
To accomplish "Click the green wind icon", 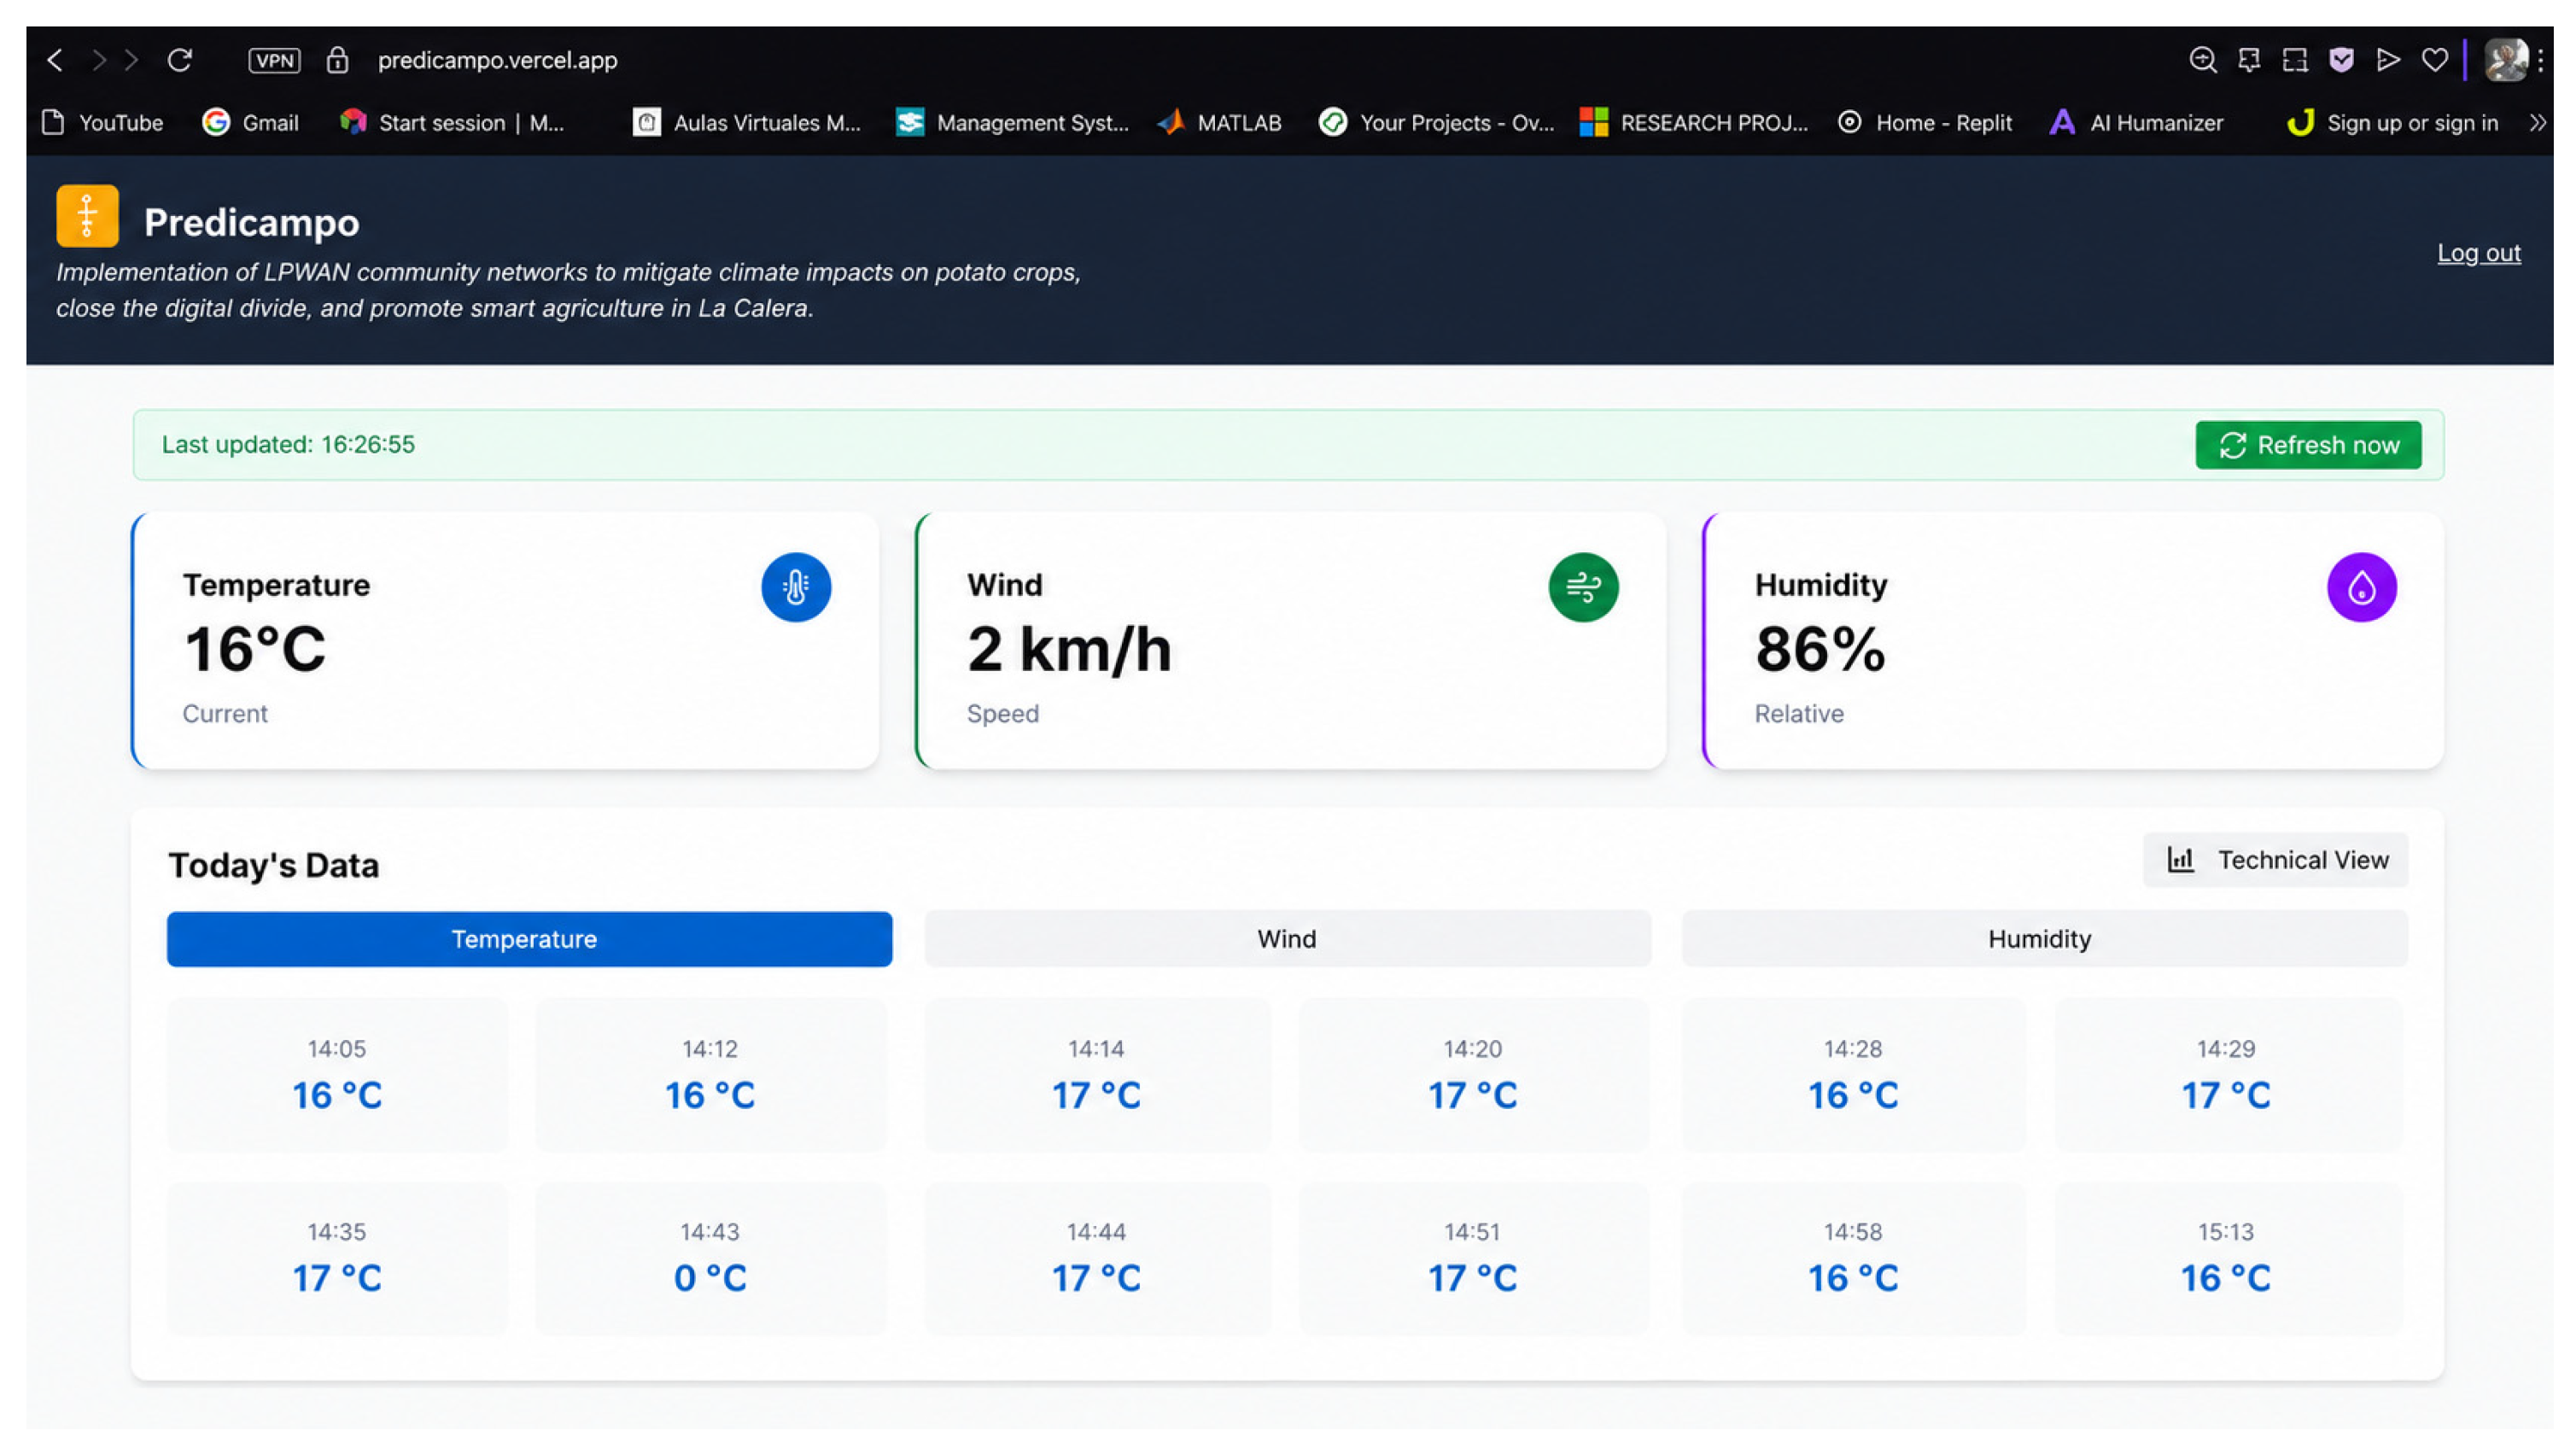I will click(x=1583, y=587).
